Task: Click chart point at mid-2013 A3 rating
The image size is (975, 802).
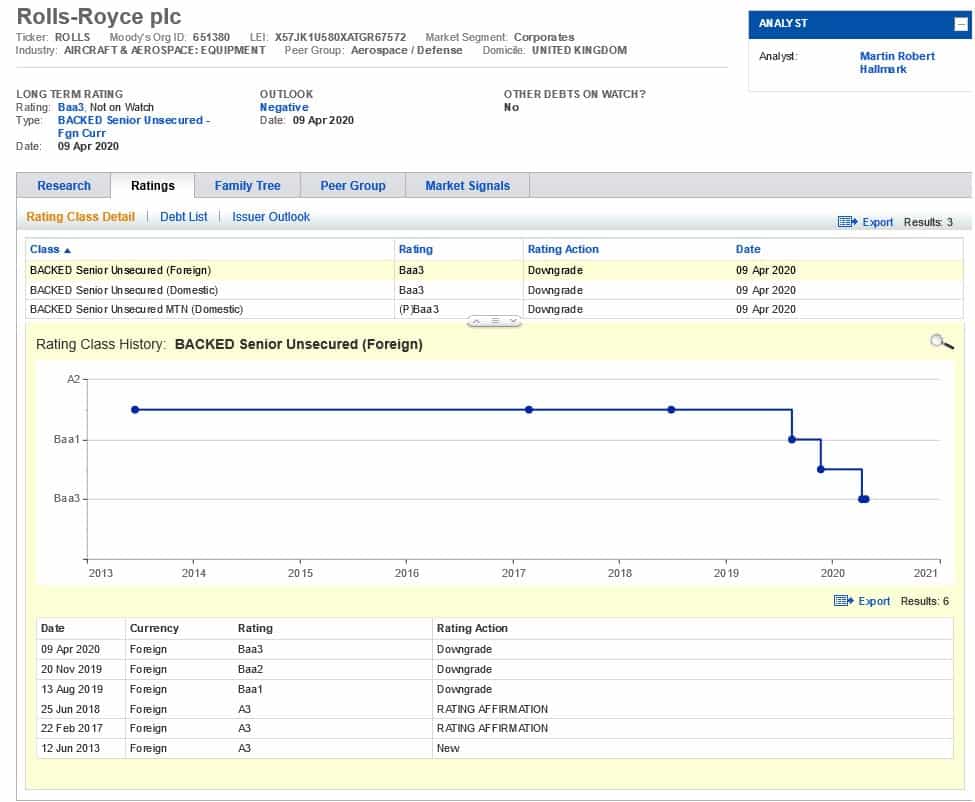Action: tap(135, 410)
